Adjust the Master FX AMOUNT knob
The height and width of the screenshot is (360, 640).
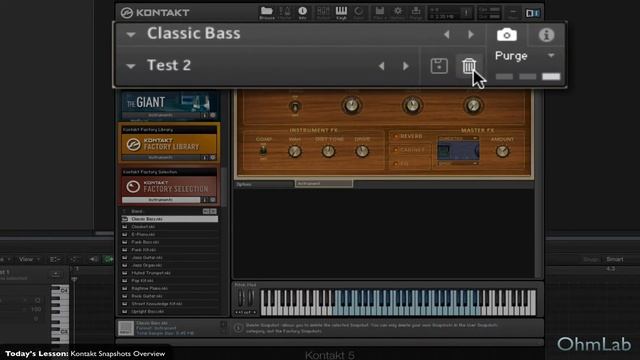502,151
